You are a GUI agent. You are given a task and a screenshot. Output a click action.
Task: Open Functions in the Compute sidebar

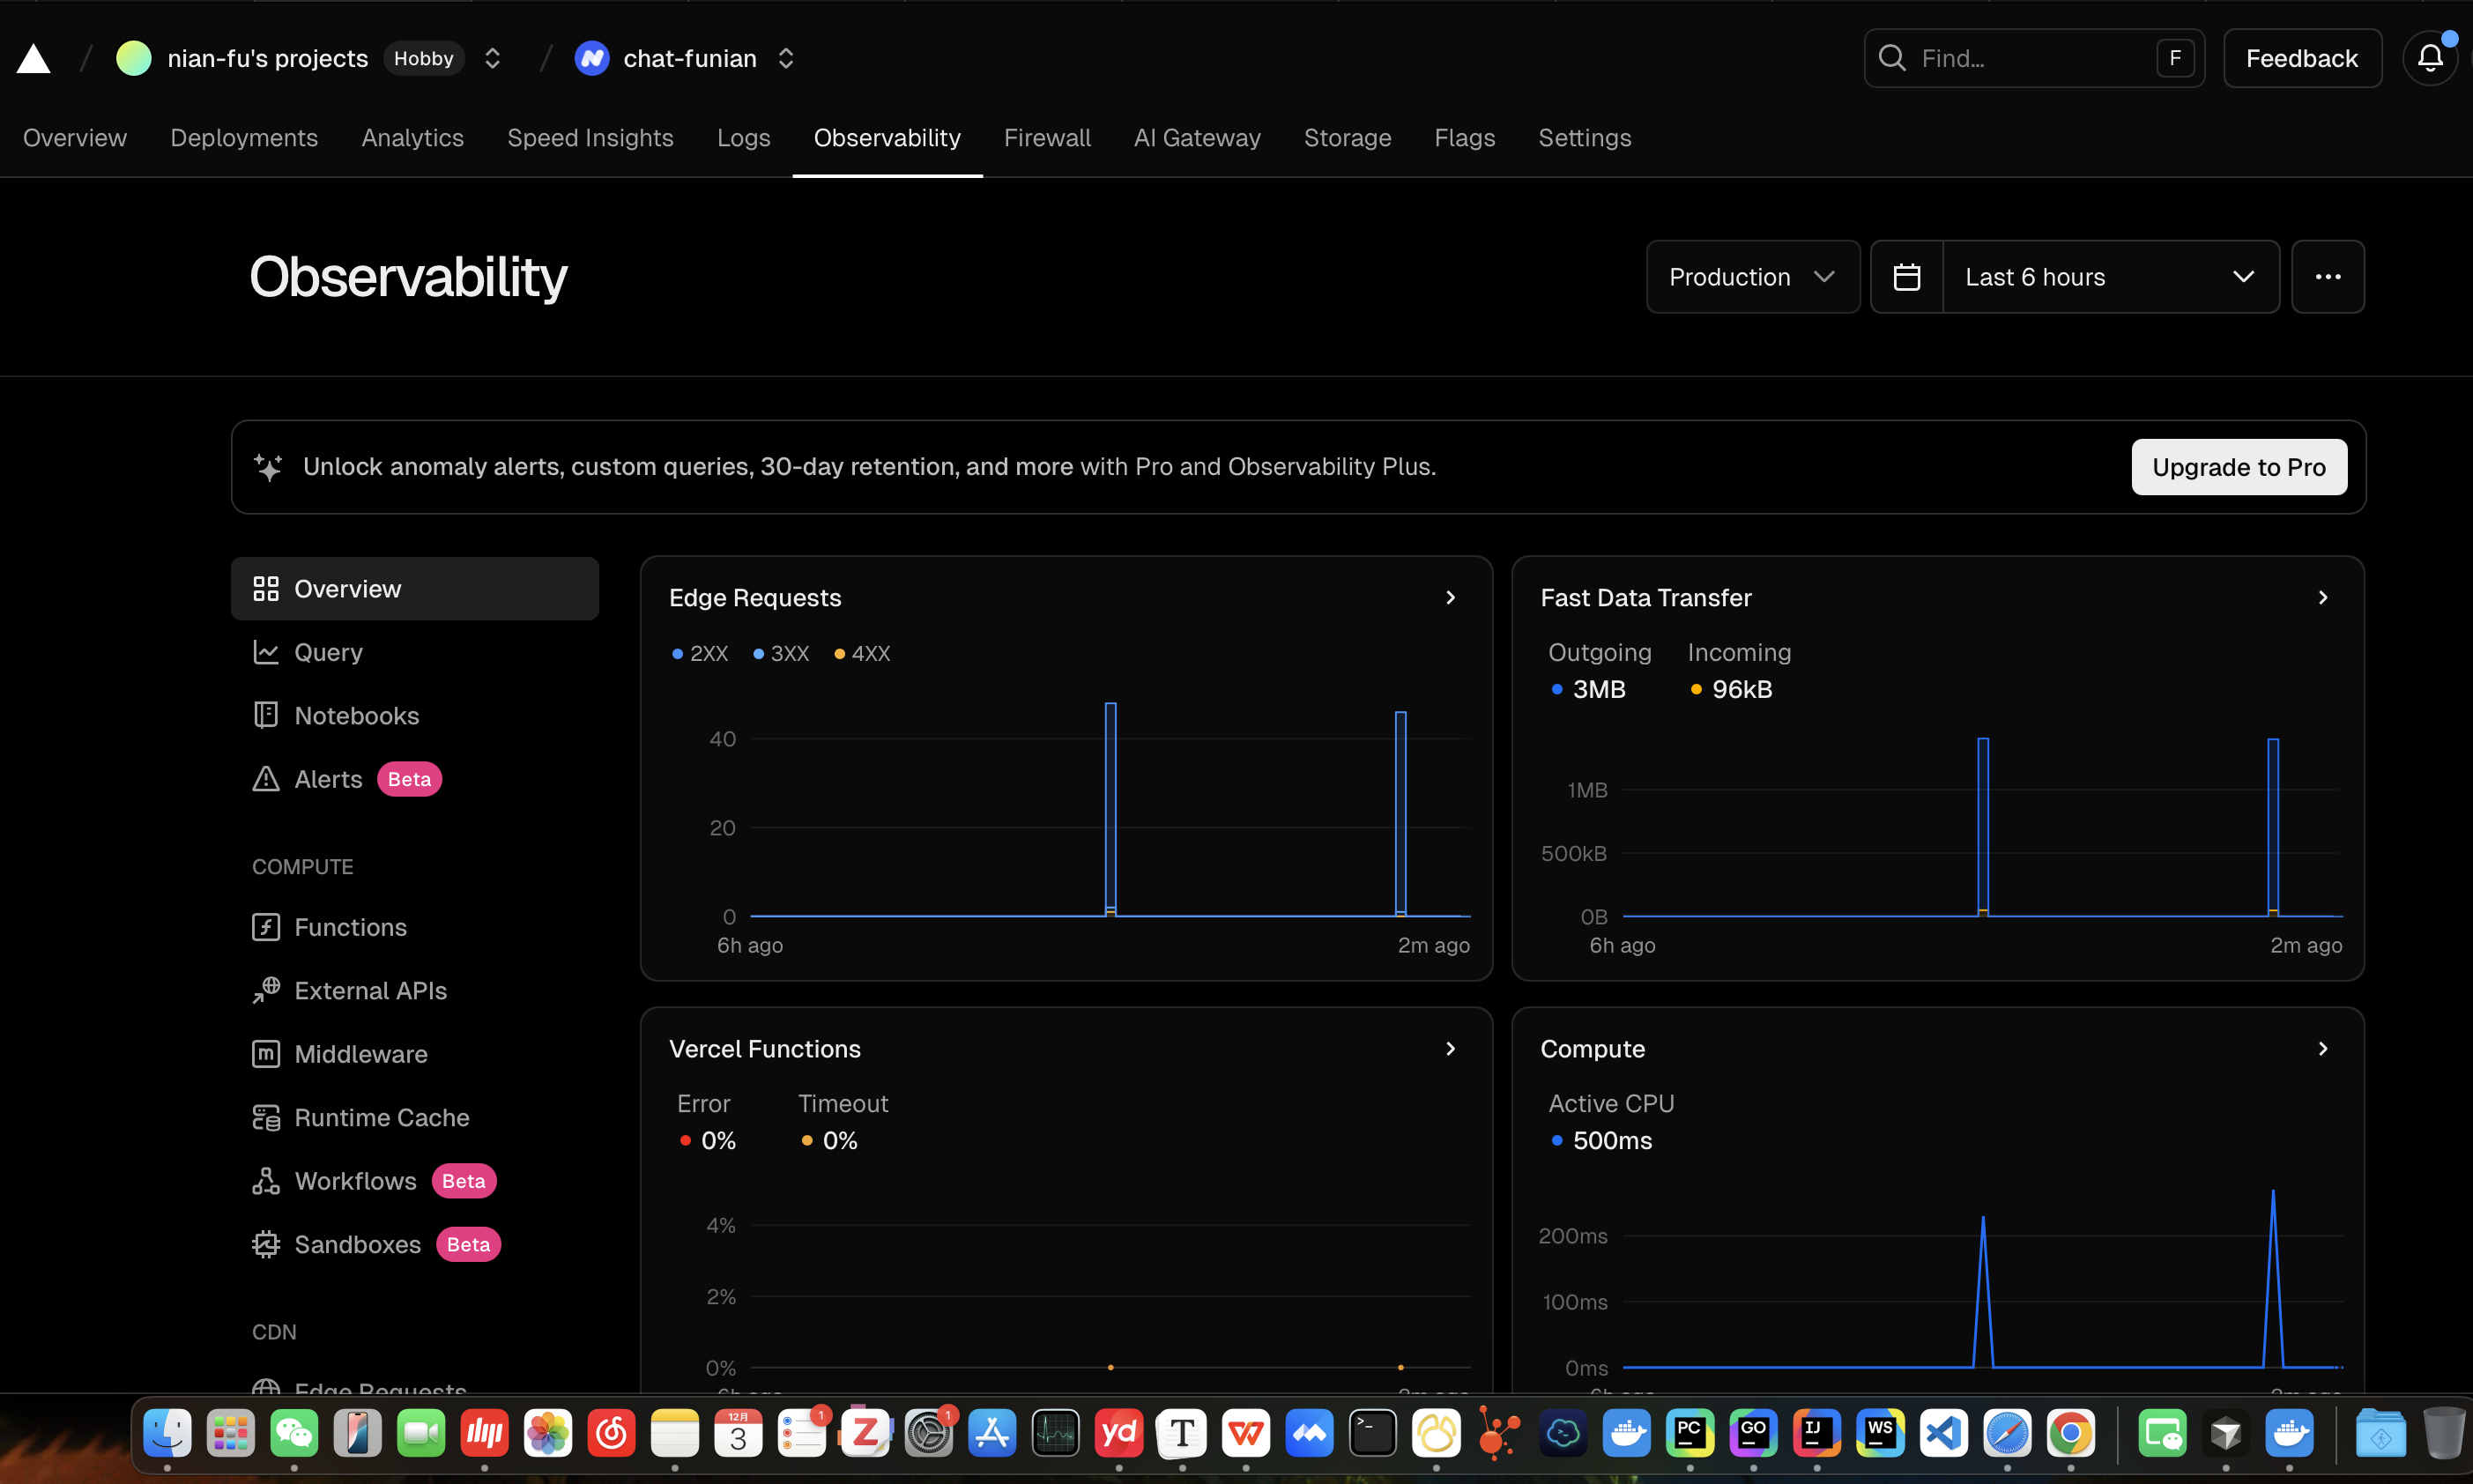(x=350, y=927)
